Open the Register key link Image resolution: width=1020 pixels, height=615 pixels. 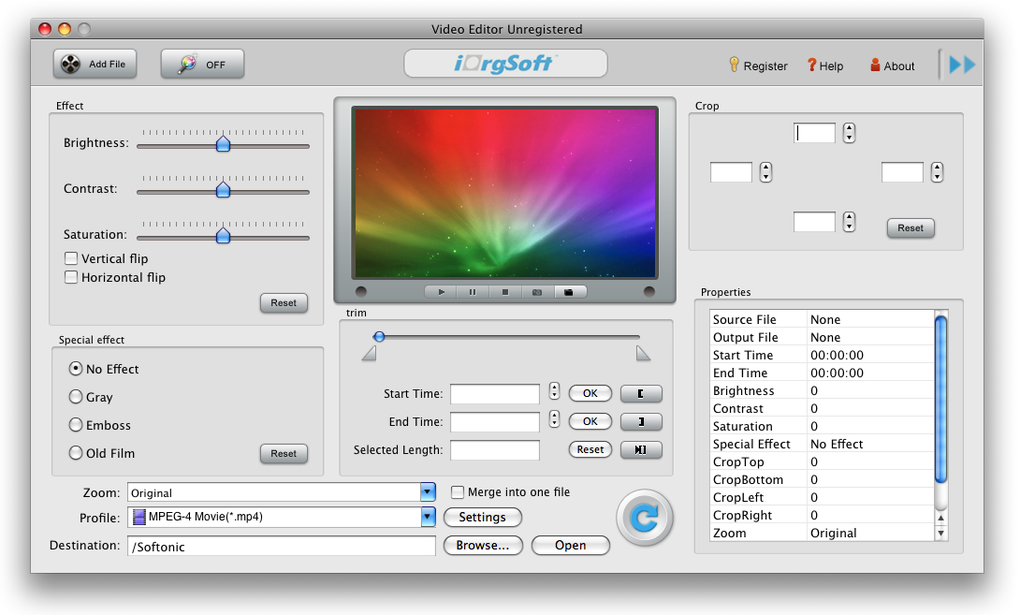pyautogui.click(x=758, y=66)
